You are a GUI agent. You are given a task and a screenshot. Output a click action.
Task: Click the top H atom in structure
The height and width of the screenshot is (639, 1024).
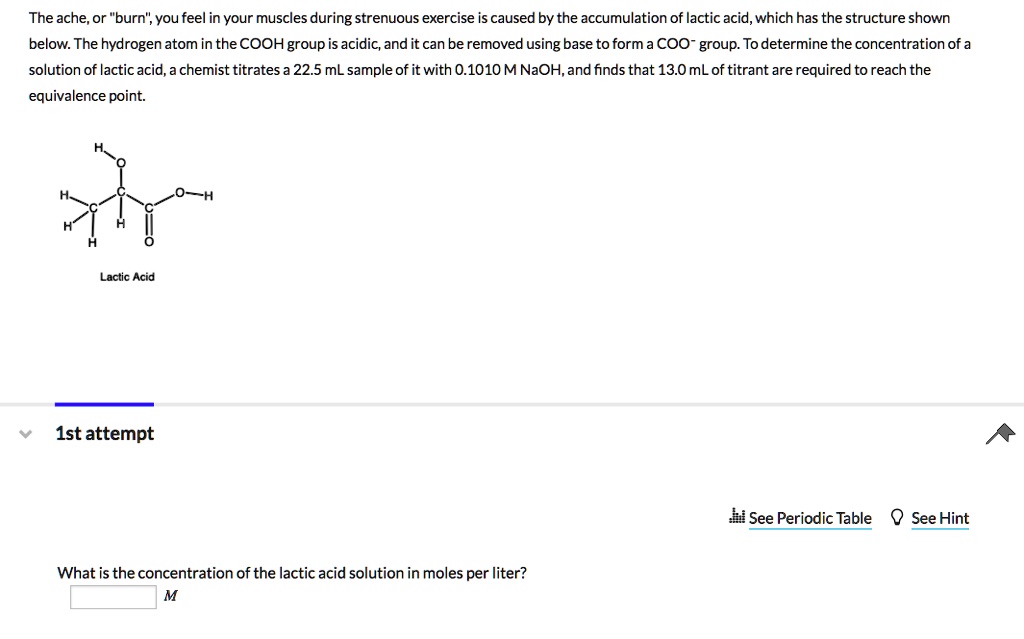click(x=98, y=148)
